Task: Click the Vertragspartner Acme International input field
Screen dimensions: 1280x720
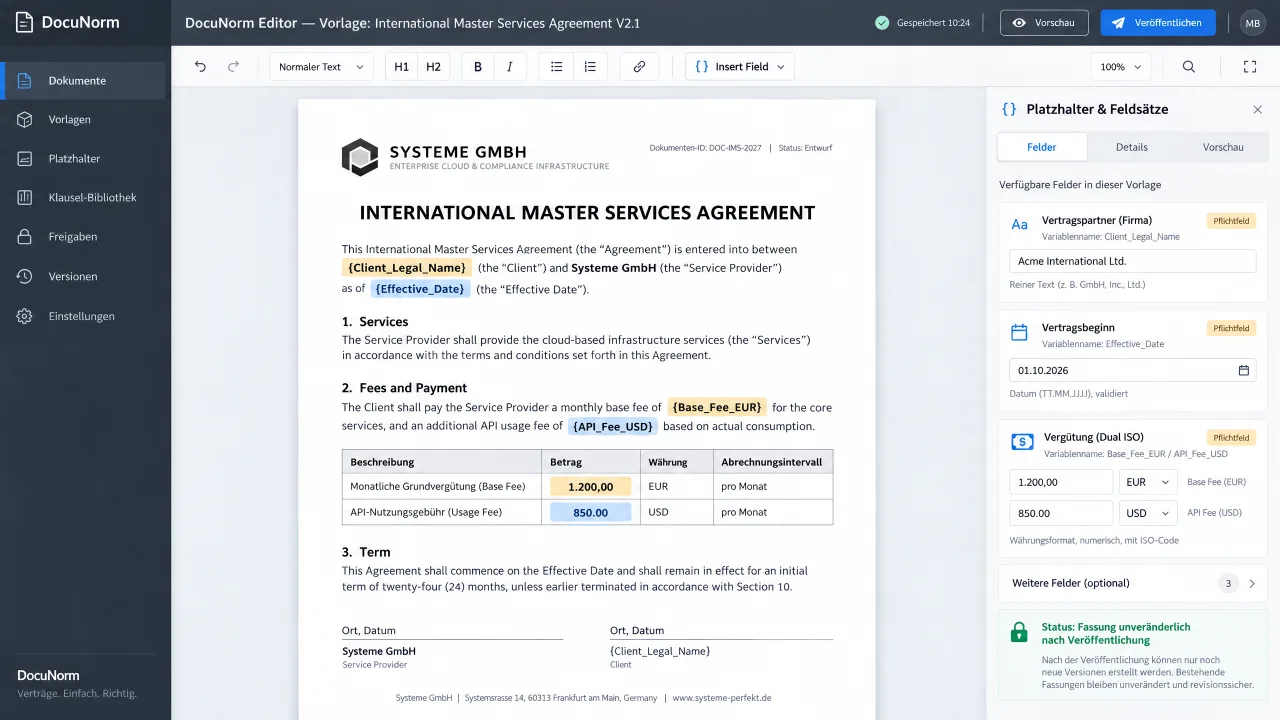Action: coord(1133,261)
